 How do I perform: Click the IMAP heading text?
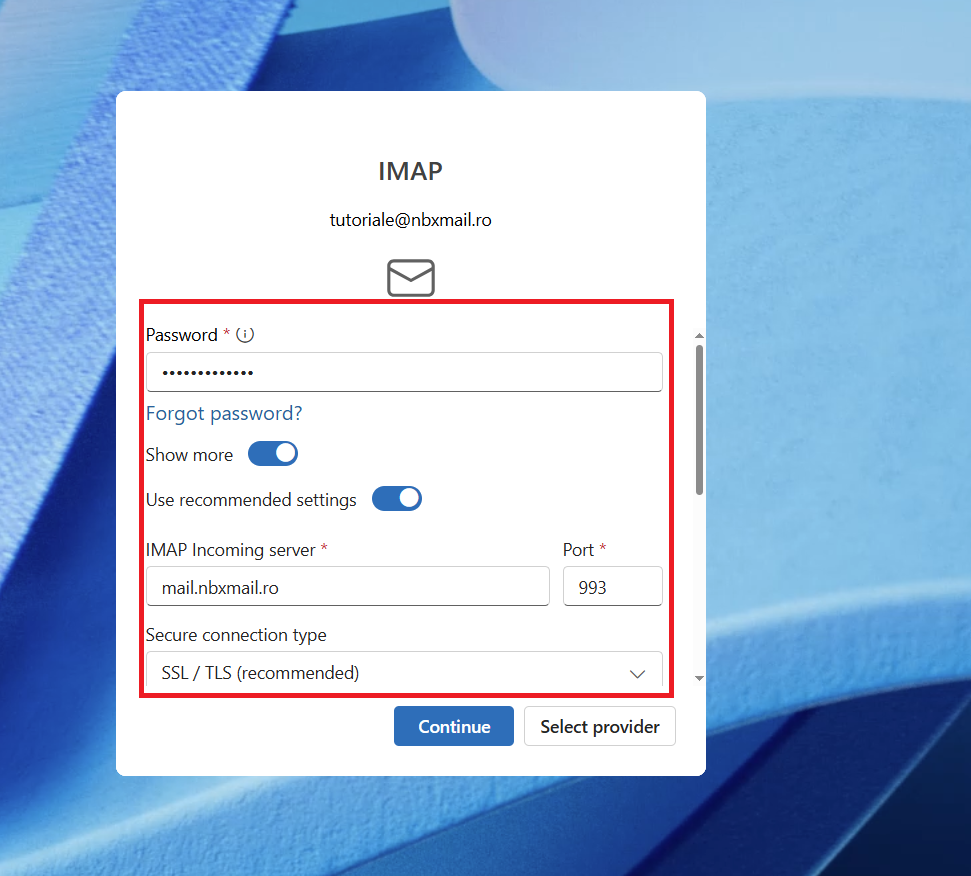click(411, 171)
